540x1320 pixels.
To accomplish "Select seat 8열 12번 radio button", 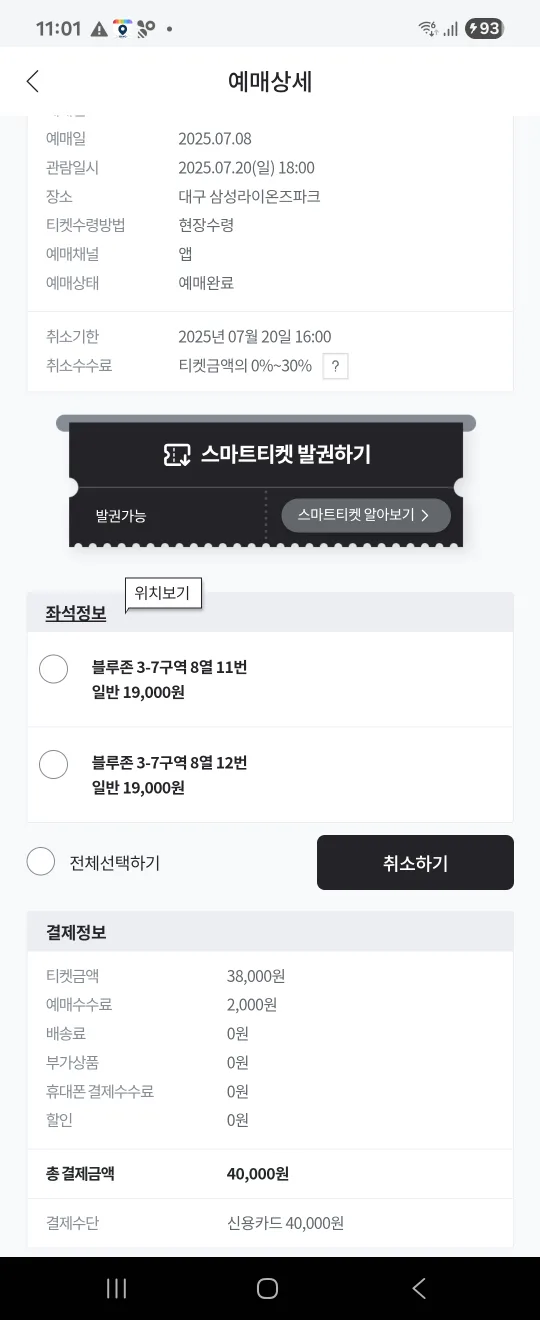I will [x=53, y=764].
